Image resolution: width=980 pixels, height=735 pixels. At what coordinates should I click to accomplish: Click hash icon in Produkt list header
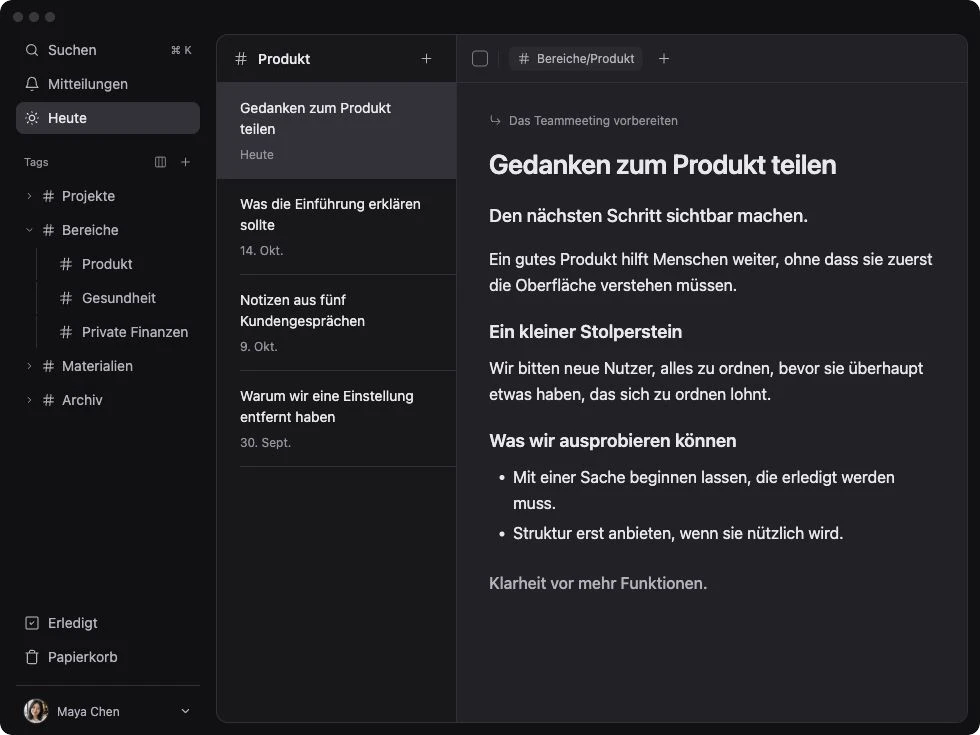pos(241,59)
